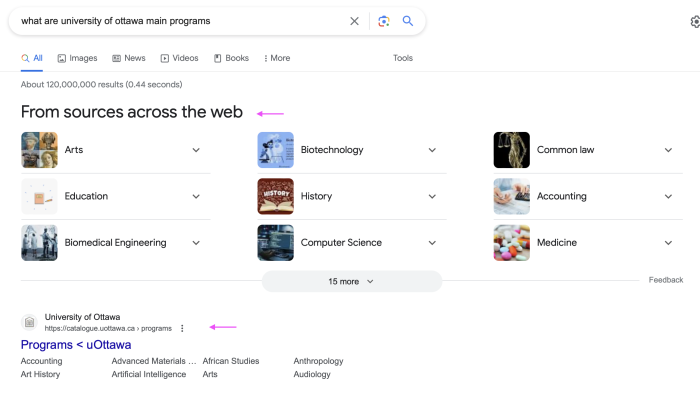Screen dimensions: 700x394
Task: Click the Computer Science label
Action: [x=341, y=243]
